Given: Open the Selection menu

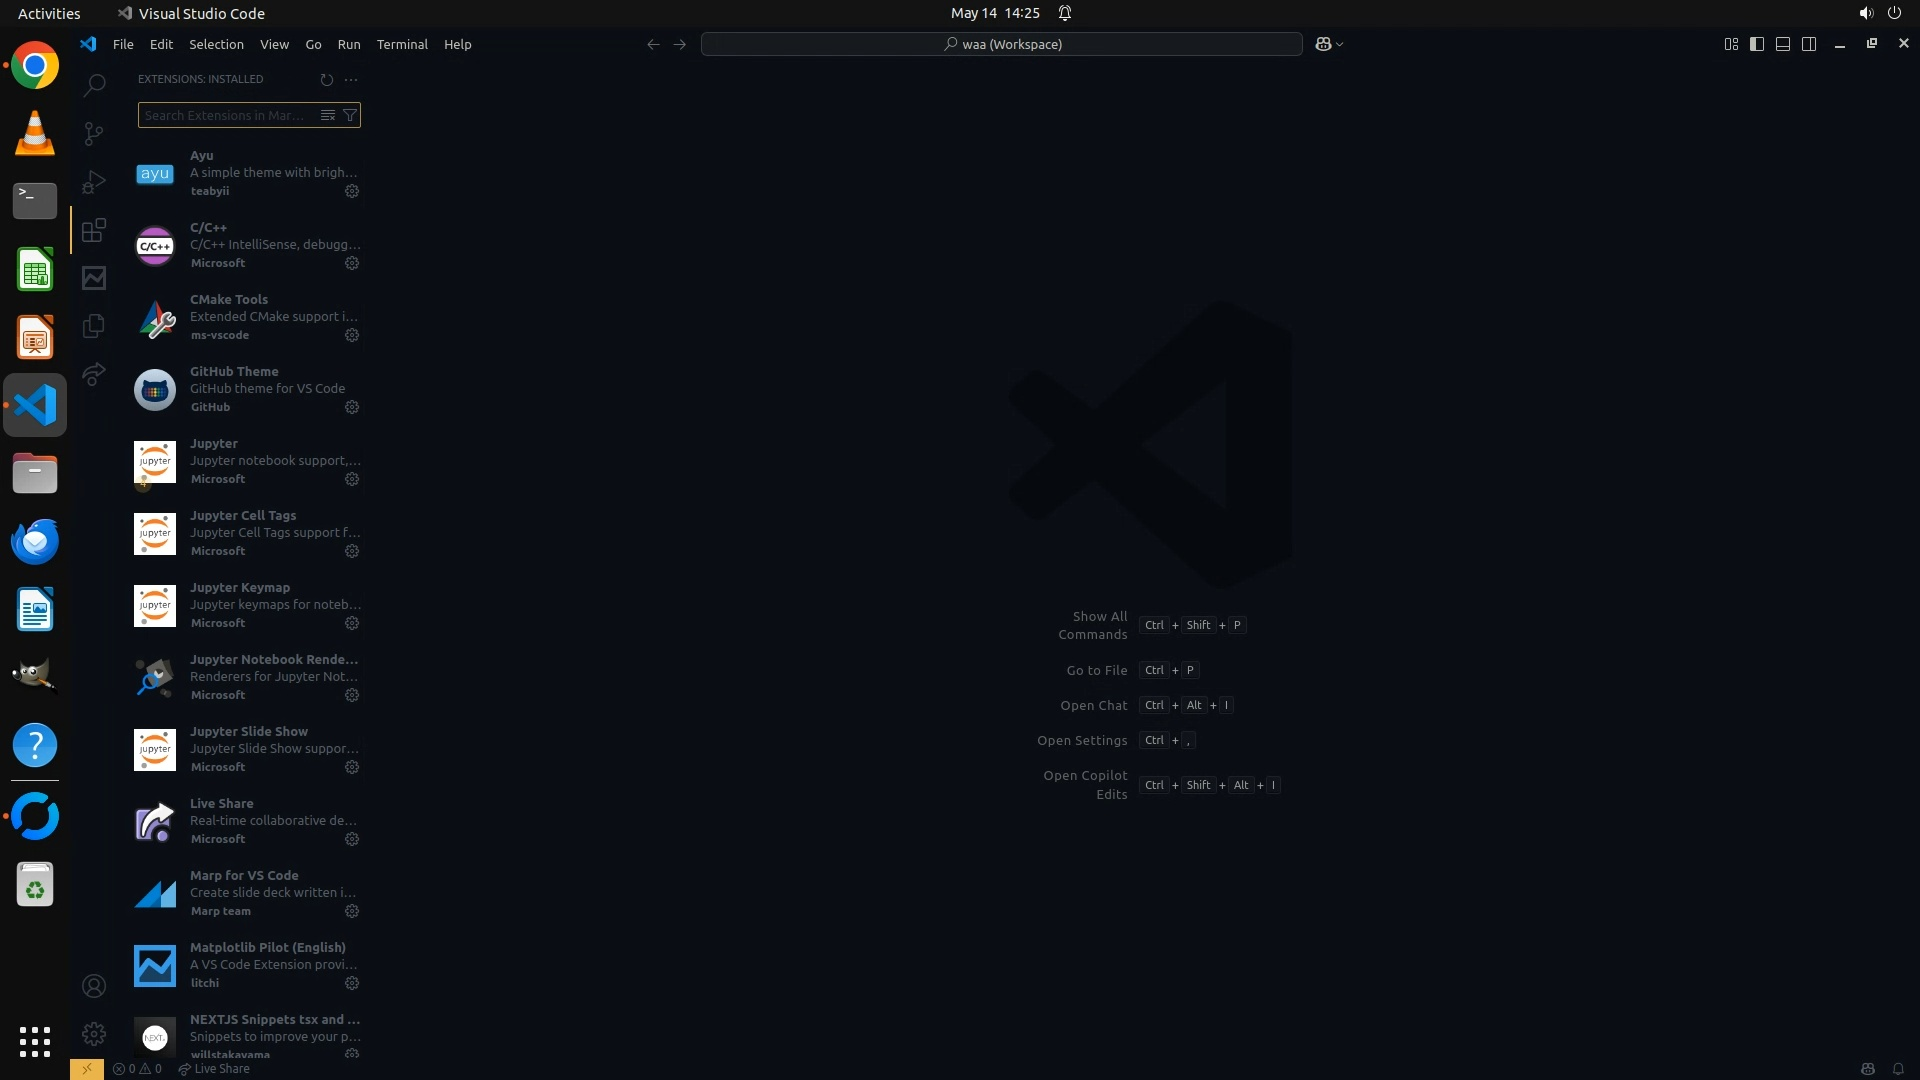Looking at the screenshot, I should tap(216, 44).
